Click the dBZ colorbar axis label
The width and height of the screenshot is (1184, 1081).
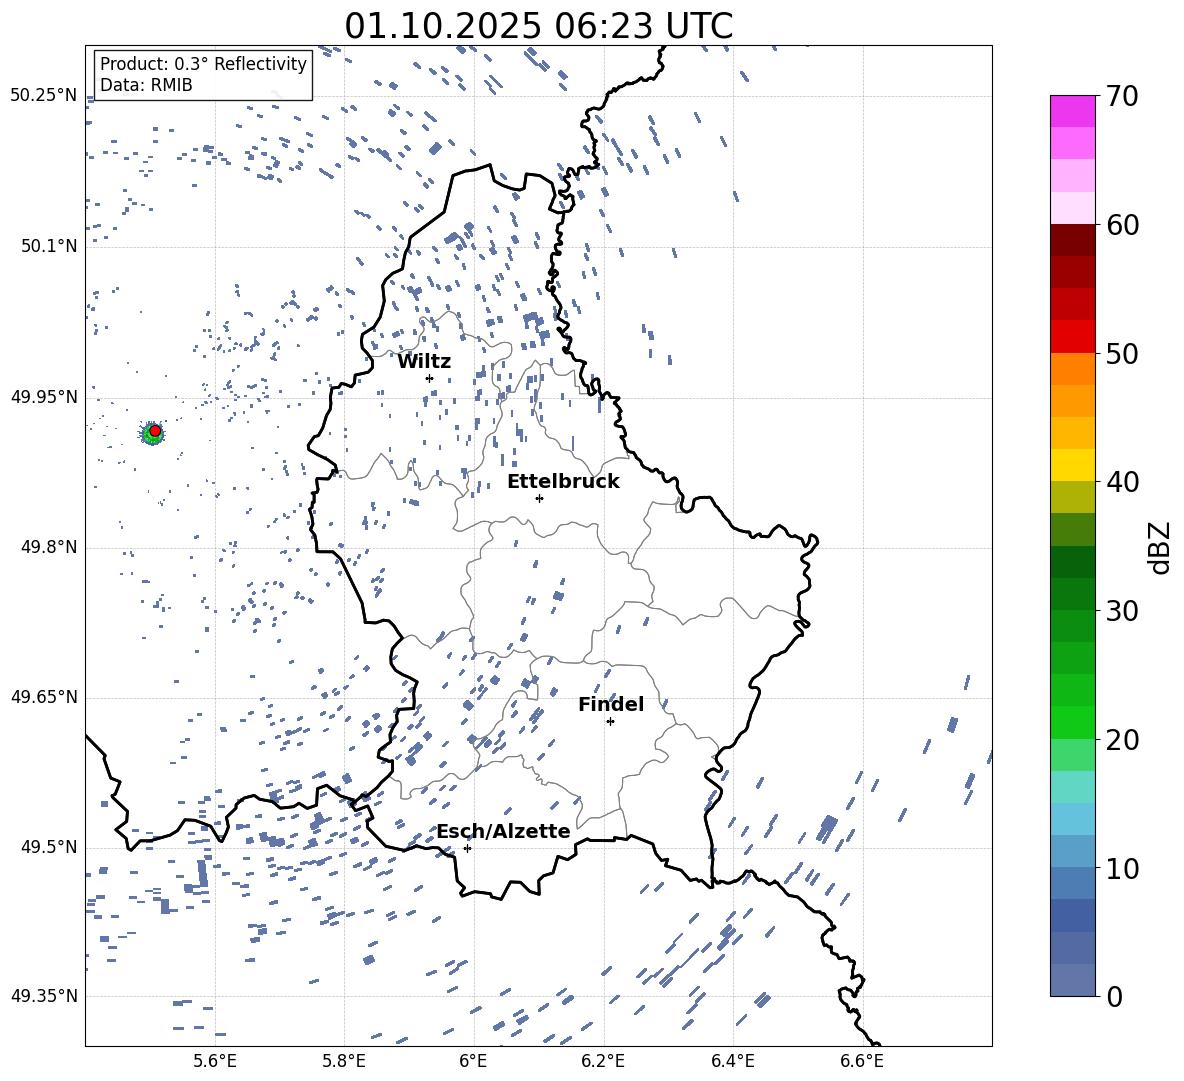[x=1160, y=547]
